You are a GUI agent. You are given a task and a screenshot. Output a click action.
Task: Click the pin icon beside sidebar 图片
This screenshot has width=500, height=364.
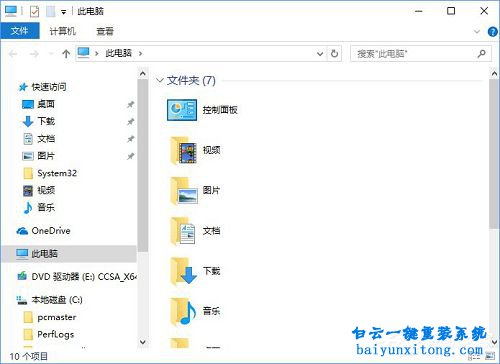[130, 156]
